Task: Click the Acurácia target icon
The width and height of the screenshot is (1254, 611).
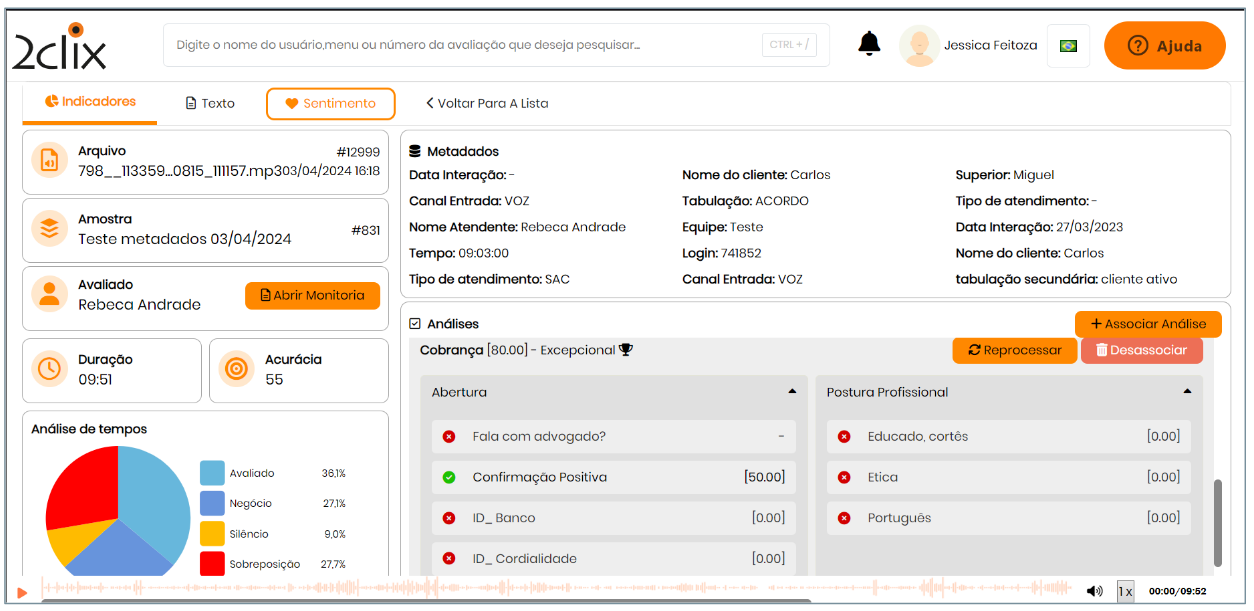Action: (x=236, y=369)
